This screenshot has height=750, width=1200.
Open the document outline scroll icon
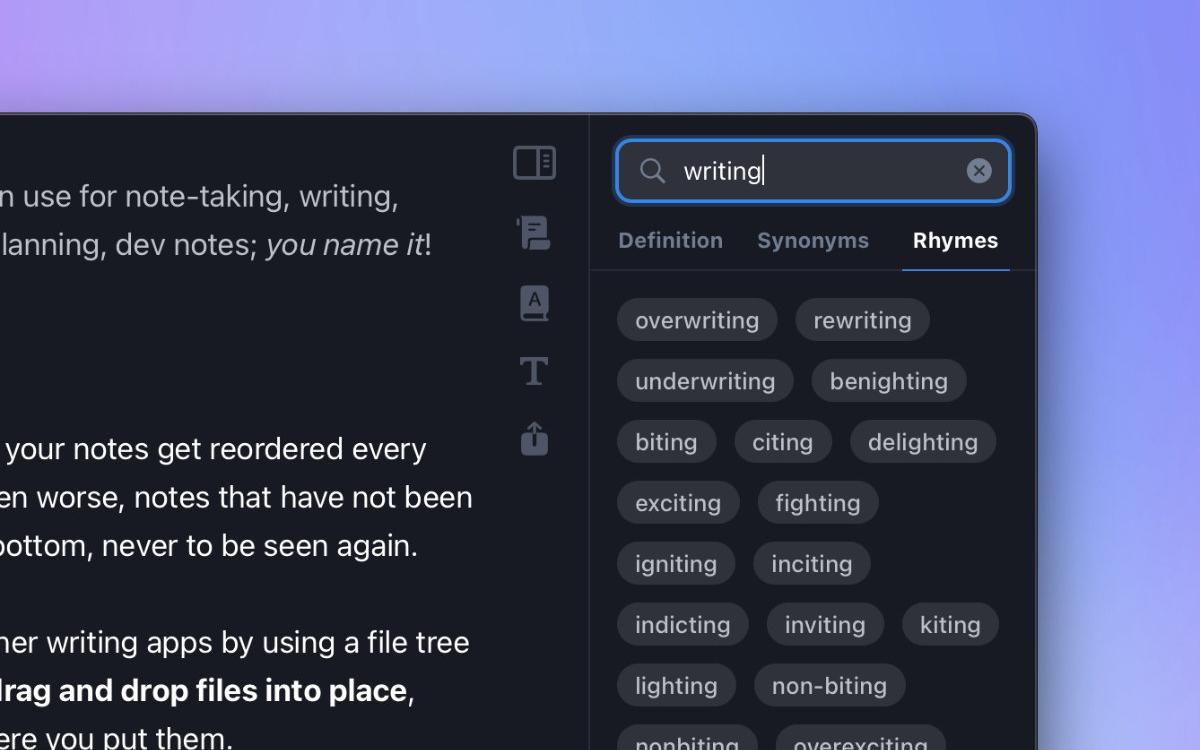click(x=534, y=233)
